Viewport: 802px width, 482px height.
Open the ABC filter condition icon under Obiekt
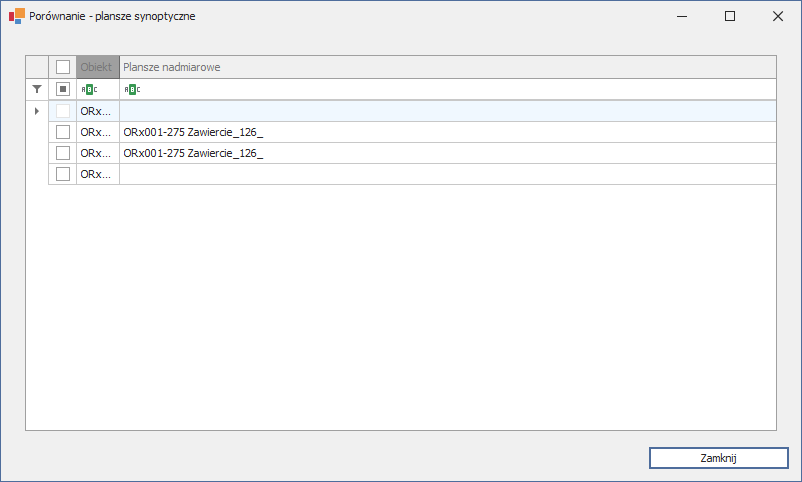(89, 90)
